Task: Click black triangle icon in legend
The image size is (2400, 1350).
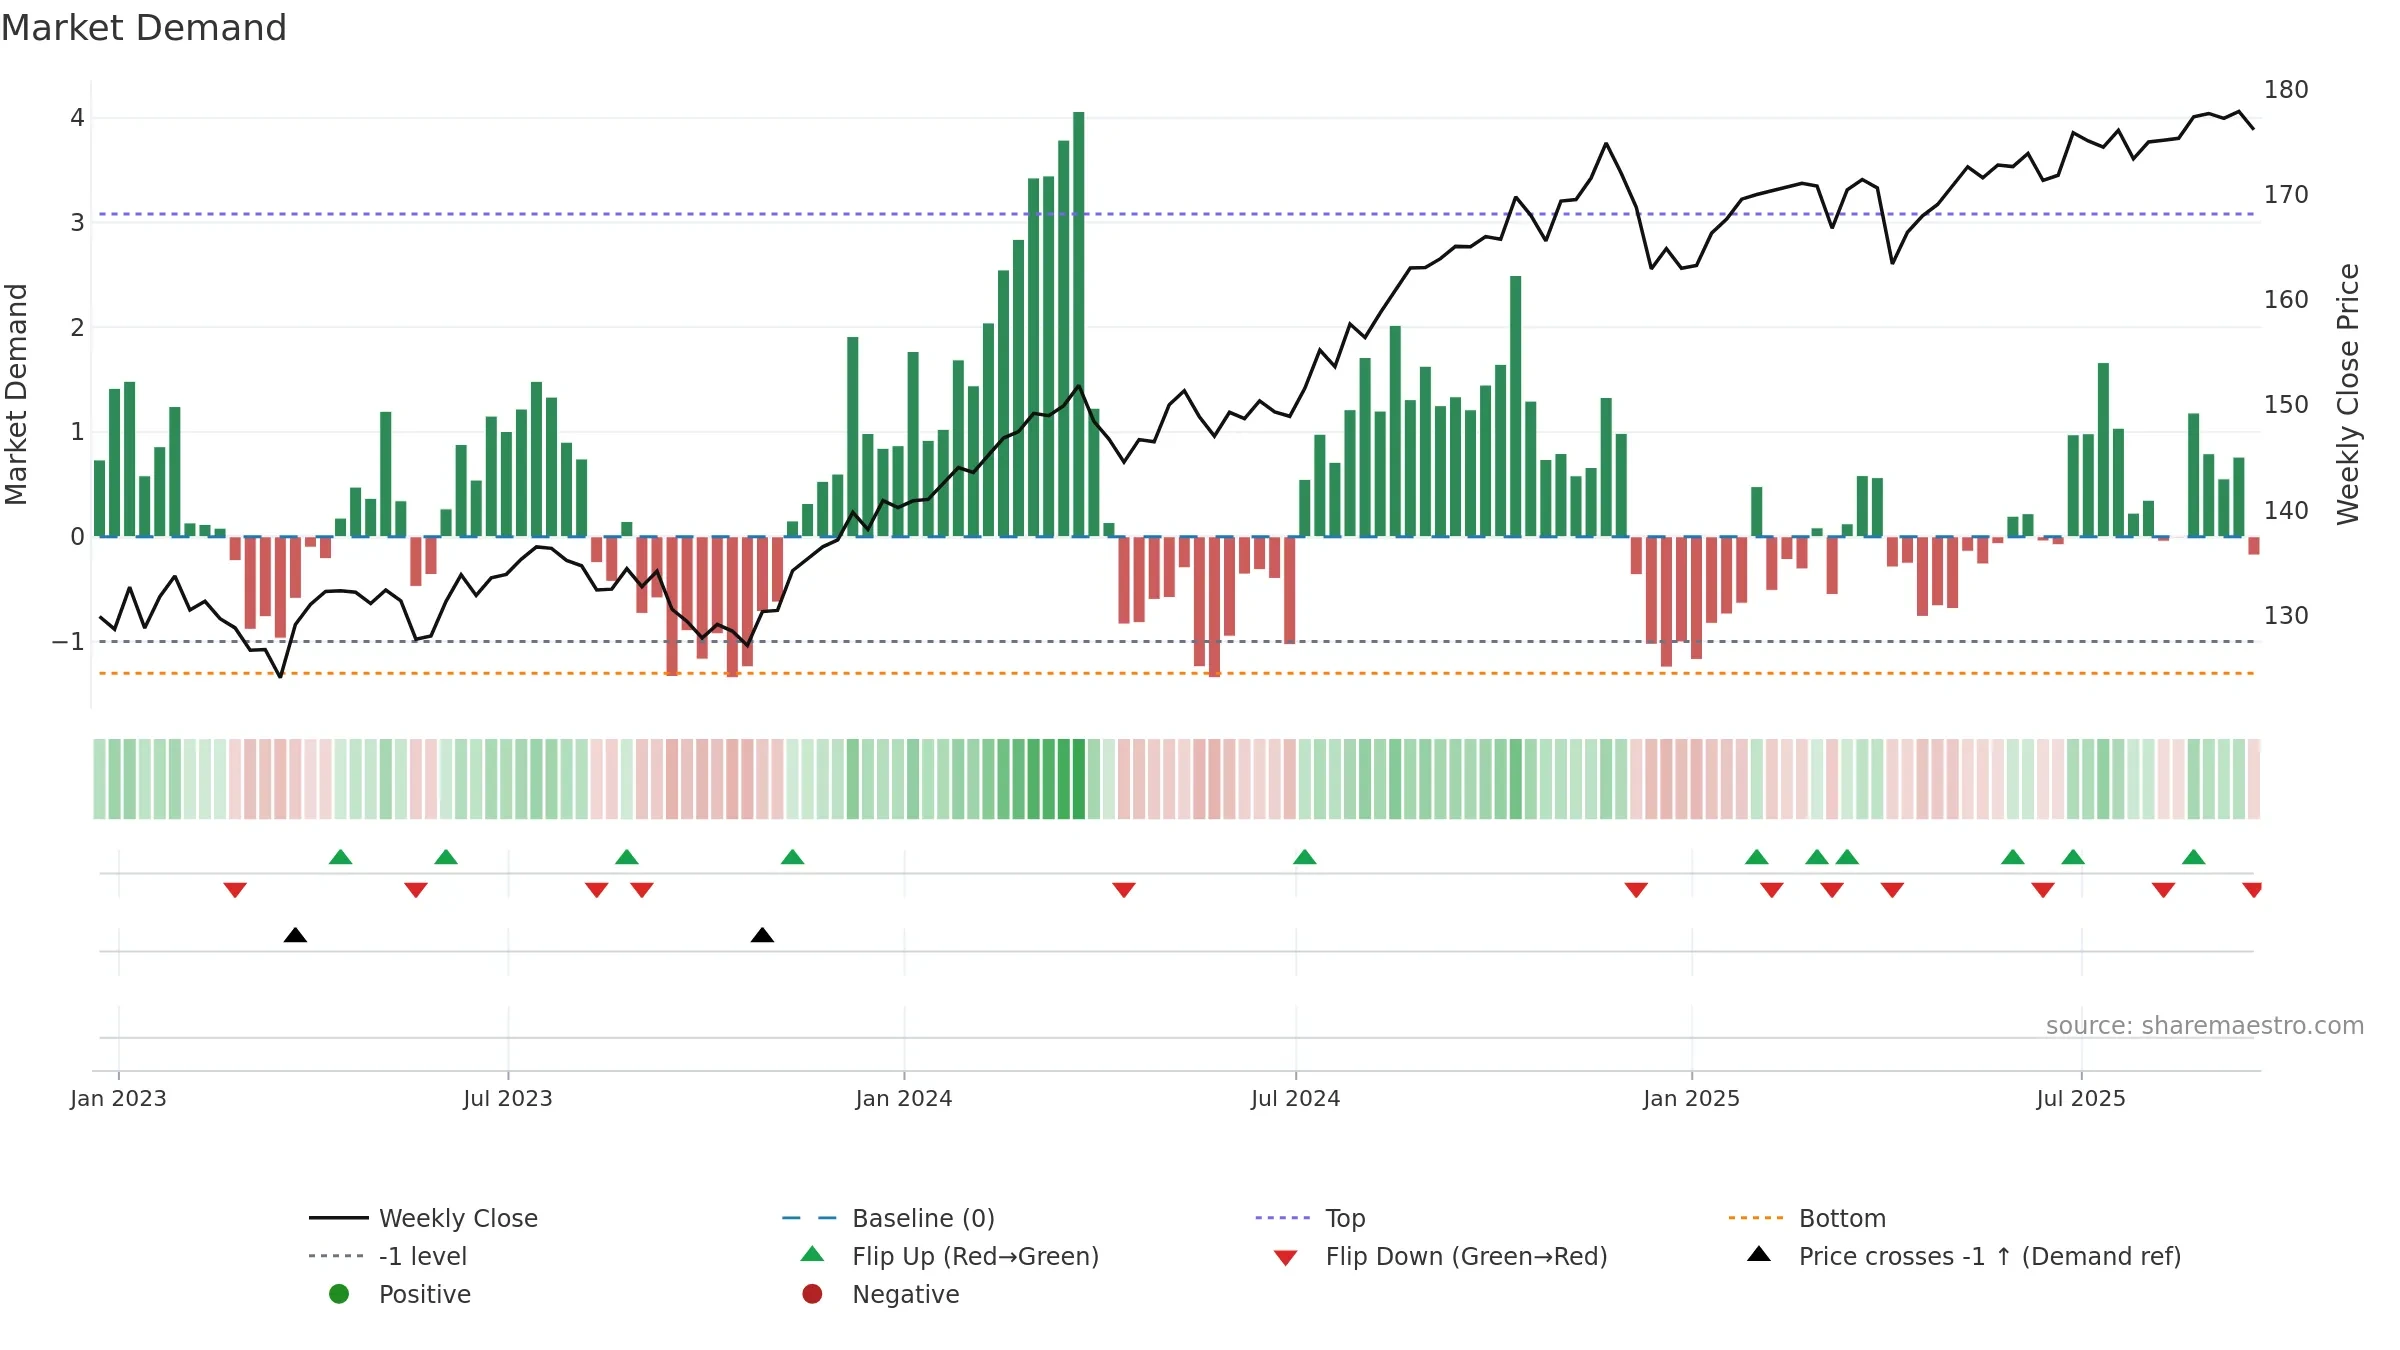Action: coord(1759,1254)
